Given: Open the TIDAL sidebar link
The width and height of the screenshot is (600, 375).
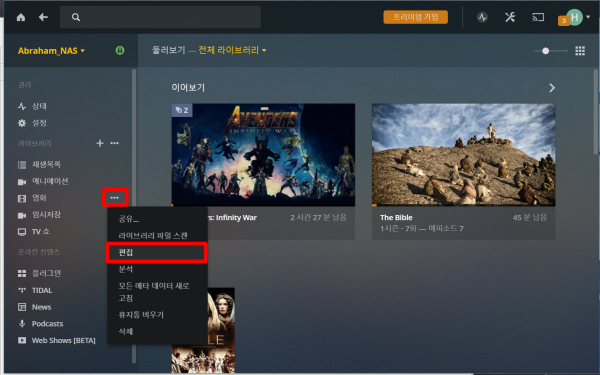Looking at the screenshot, I should [x=42, y=290].
